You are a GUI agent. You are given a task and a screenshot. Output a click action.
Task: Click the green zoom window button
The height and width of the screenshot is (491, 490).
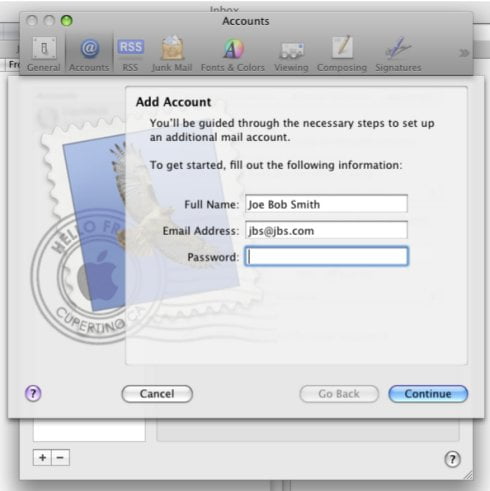[67, 21]
